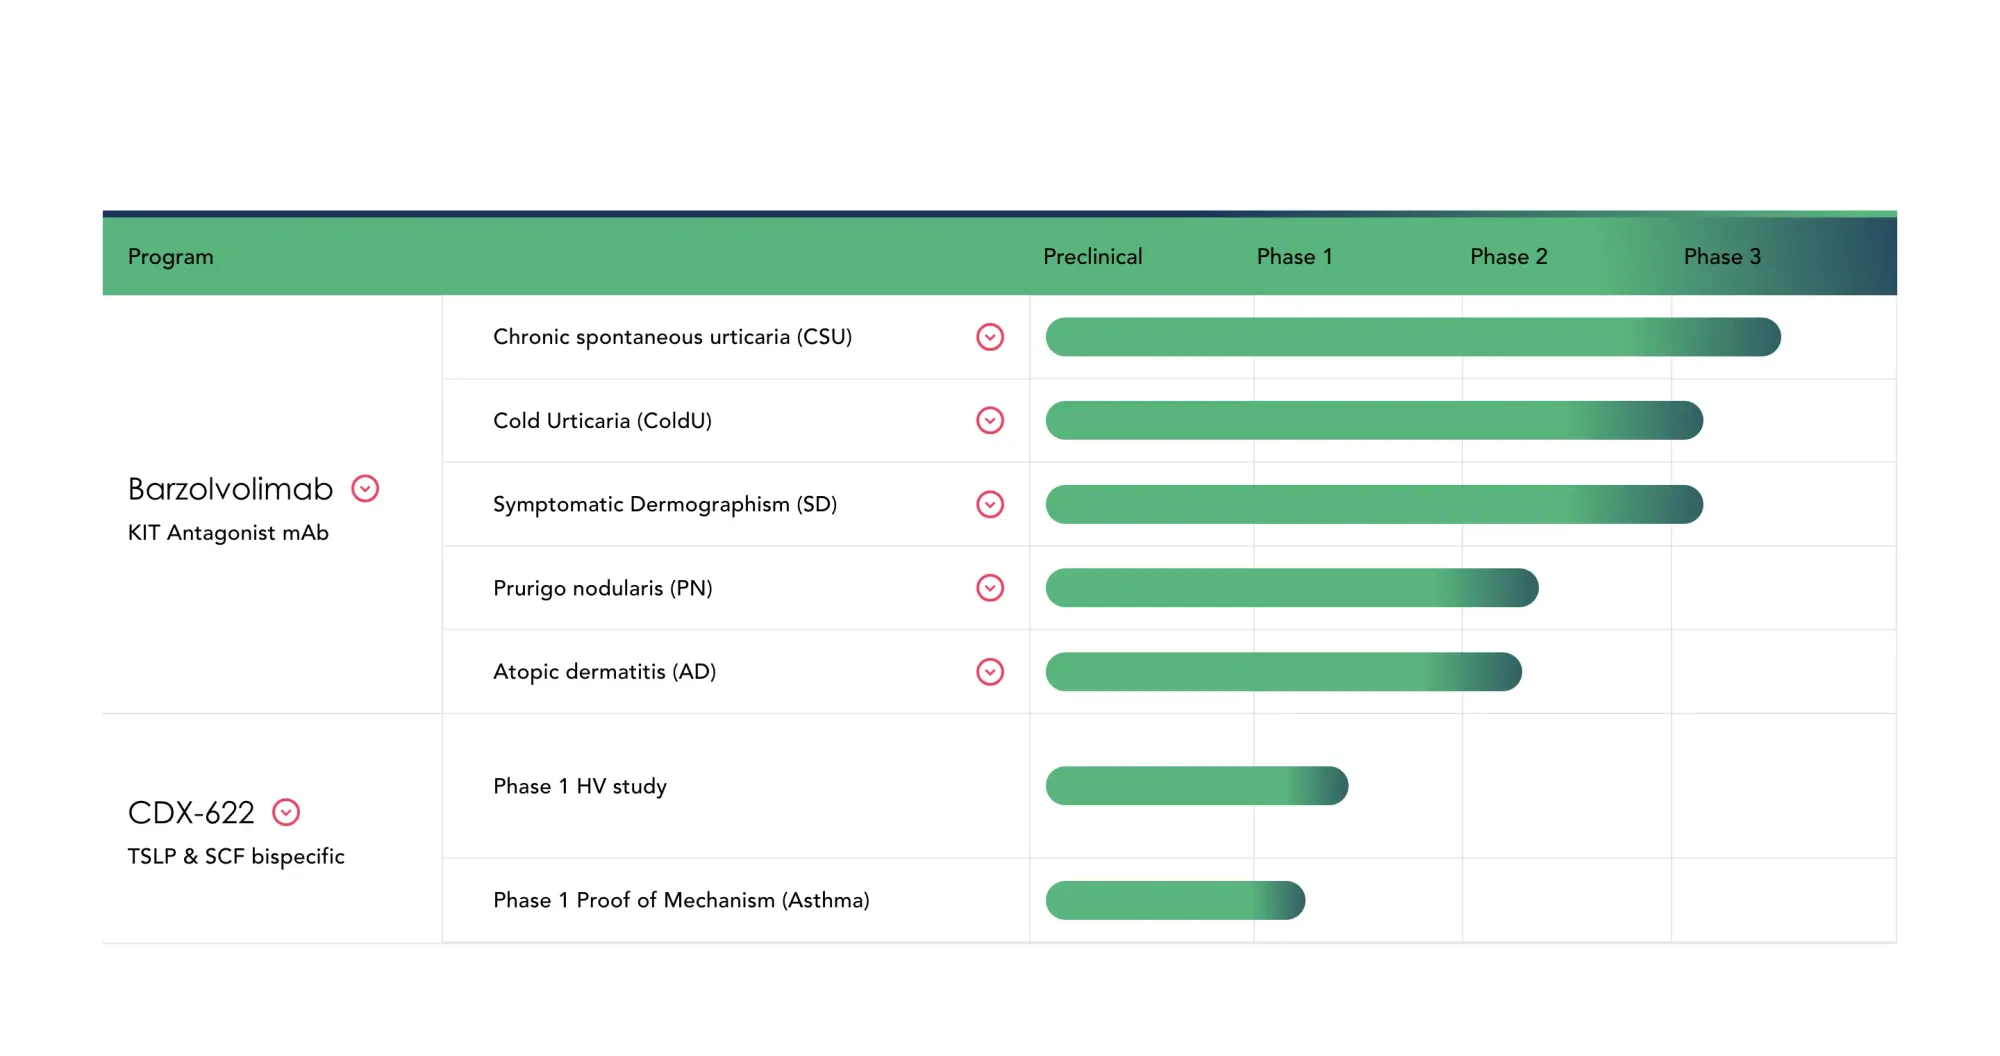Viewport: 2000px width, 1056px height.
Task: Click the 'Phase 3' column header
Action: [1722, 257]
